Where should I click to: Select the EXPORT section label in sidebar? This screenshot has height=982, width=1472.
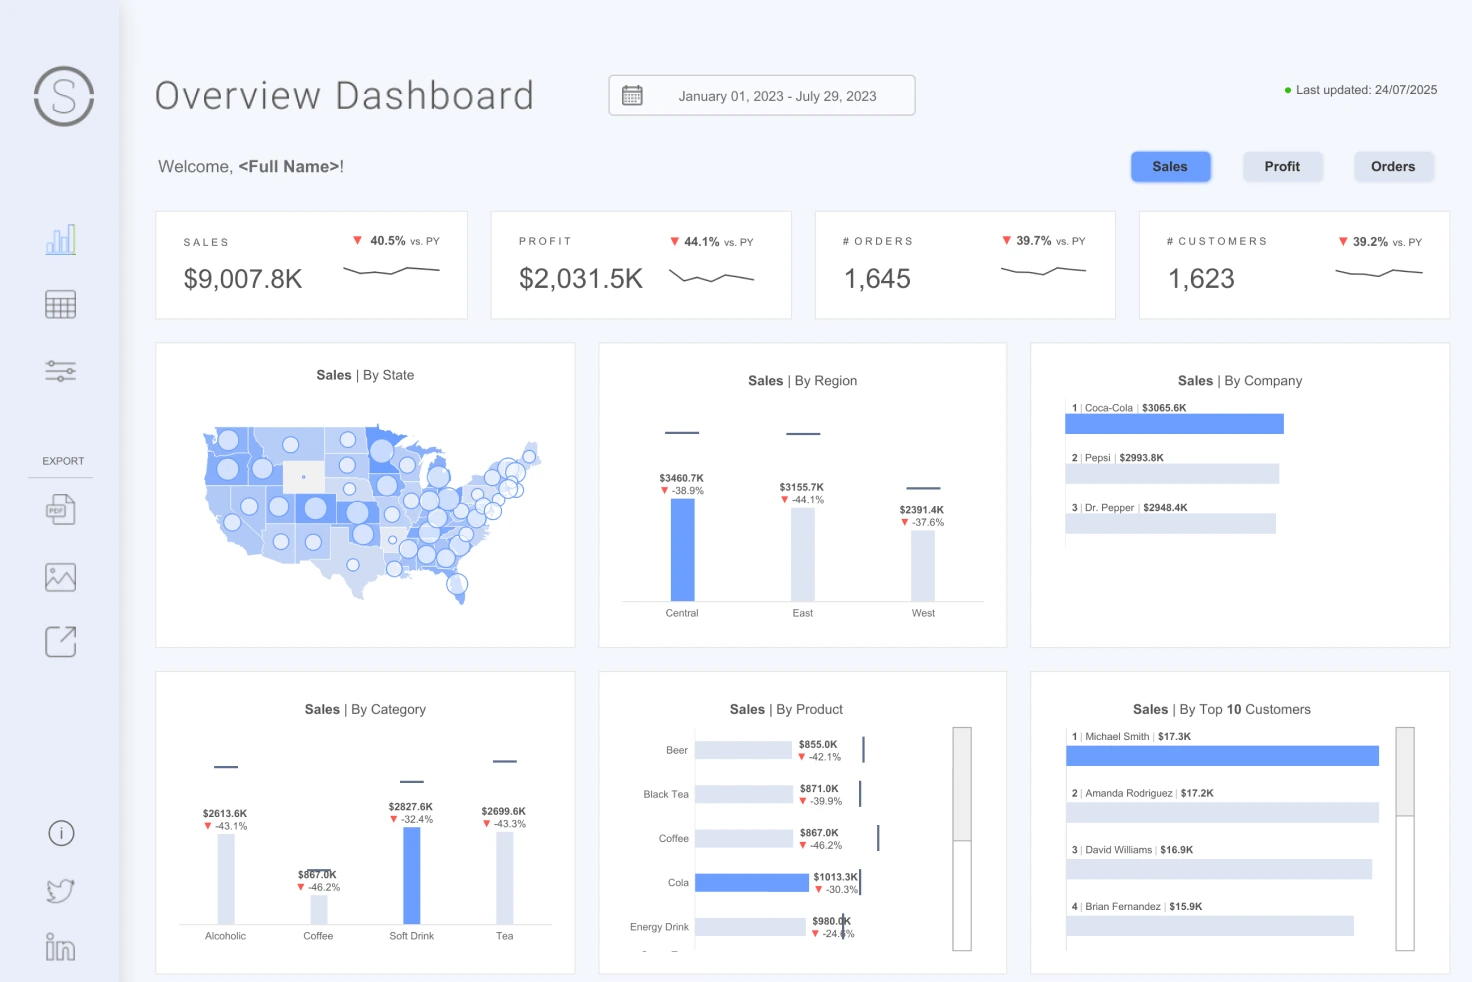[62, 461]
